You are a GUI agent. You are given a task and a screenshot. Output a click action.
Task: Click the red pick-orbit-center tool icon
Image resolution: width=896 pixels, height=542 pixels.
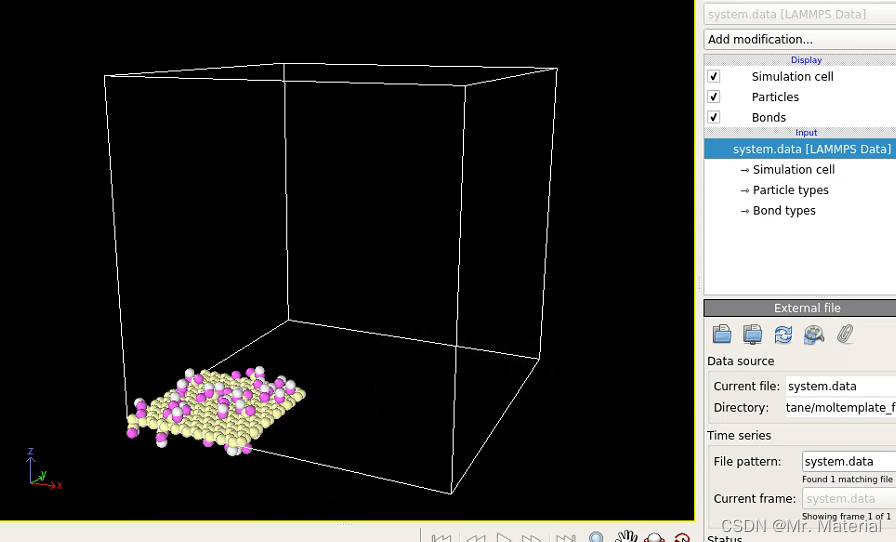[x=682, y=537]
